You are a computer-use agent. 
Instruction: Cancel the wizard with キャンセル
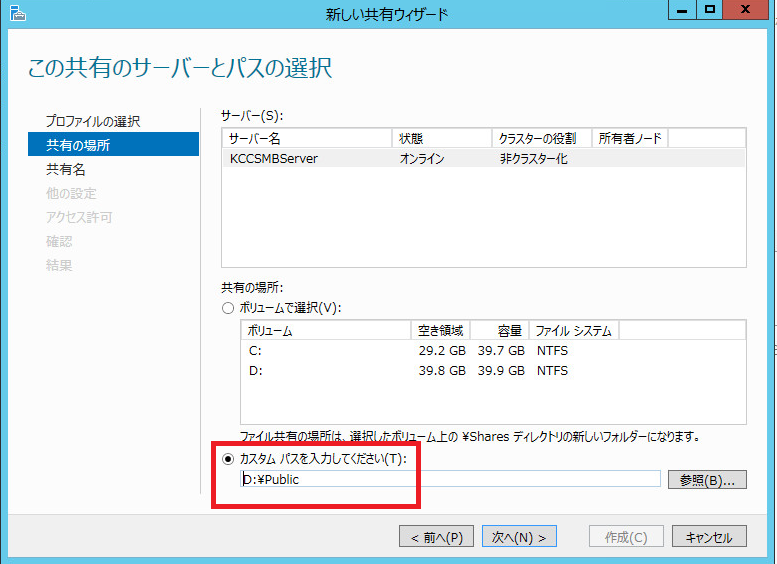point(709,537)
